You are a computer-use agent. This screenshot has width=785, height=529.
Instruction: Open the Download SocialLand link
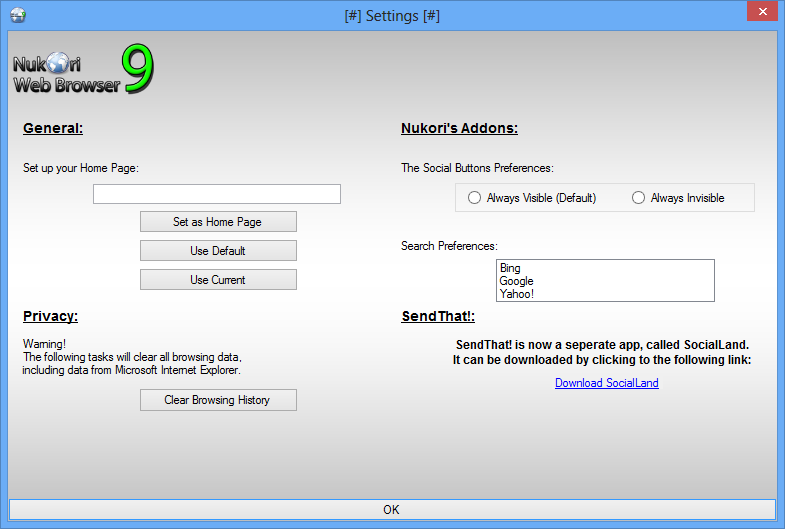(x=607, y=383)
